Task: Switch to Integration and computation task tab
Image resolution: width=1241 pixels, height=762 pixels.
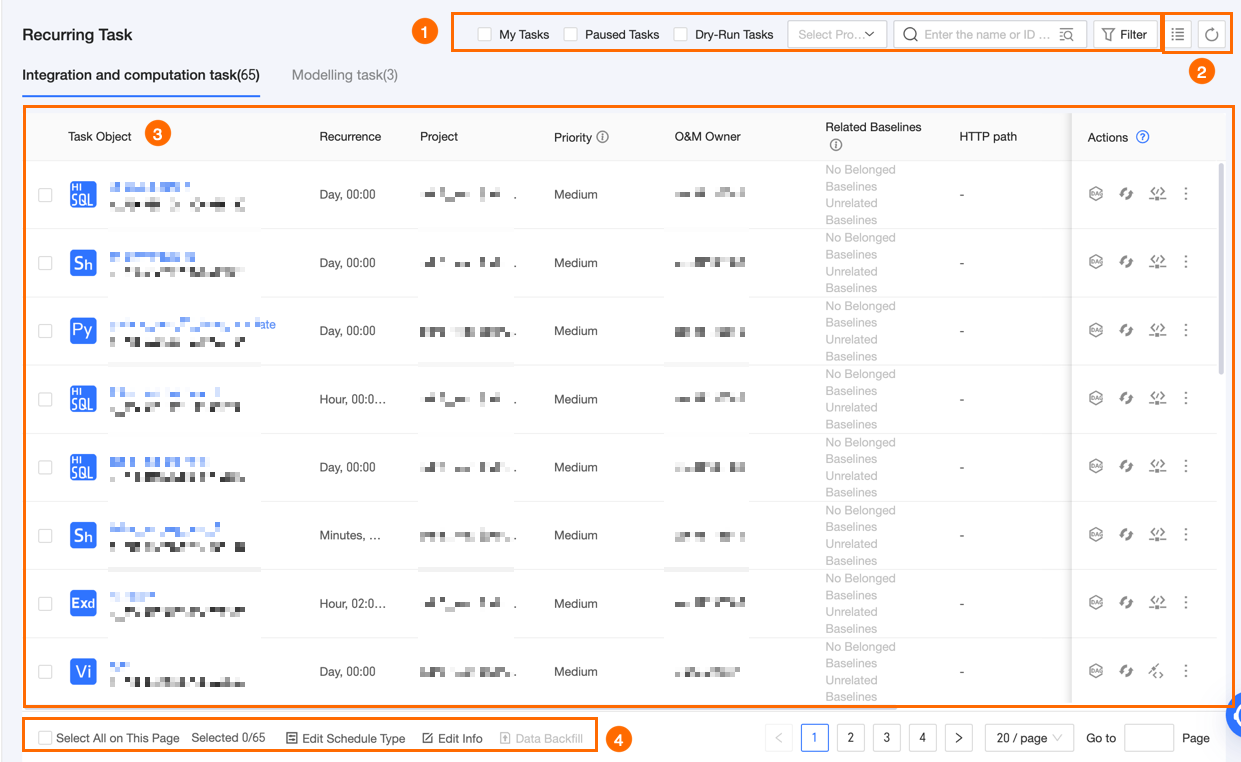Action: click(141, 75)
